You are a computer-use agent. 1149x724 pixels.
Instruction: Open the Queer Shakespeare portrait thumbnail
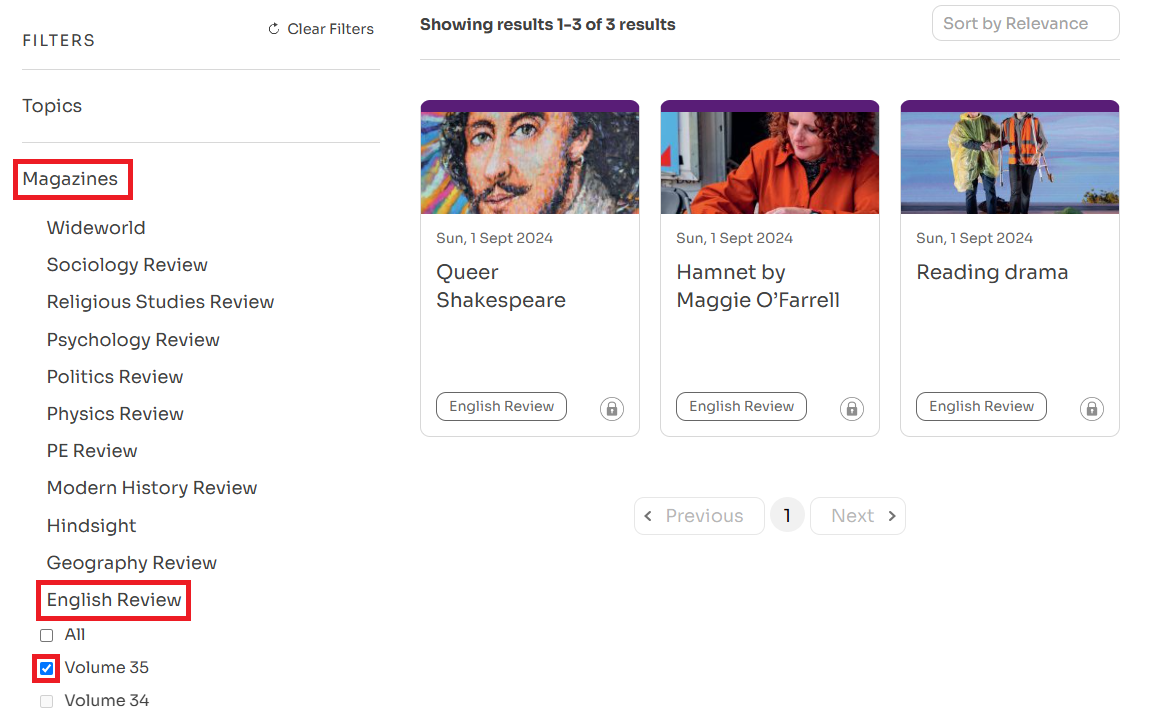point(529,162)
